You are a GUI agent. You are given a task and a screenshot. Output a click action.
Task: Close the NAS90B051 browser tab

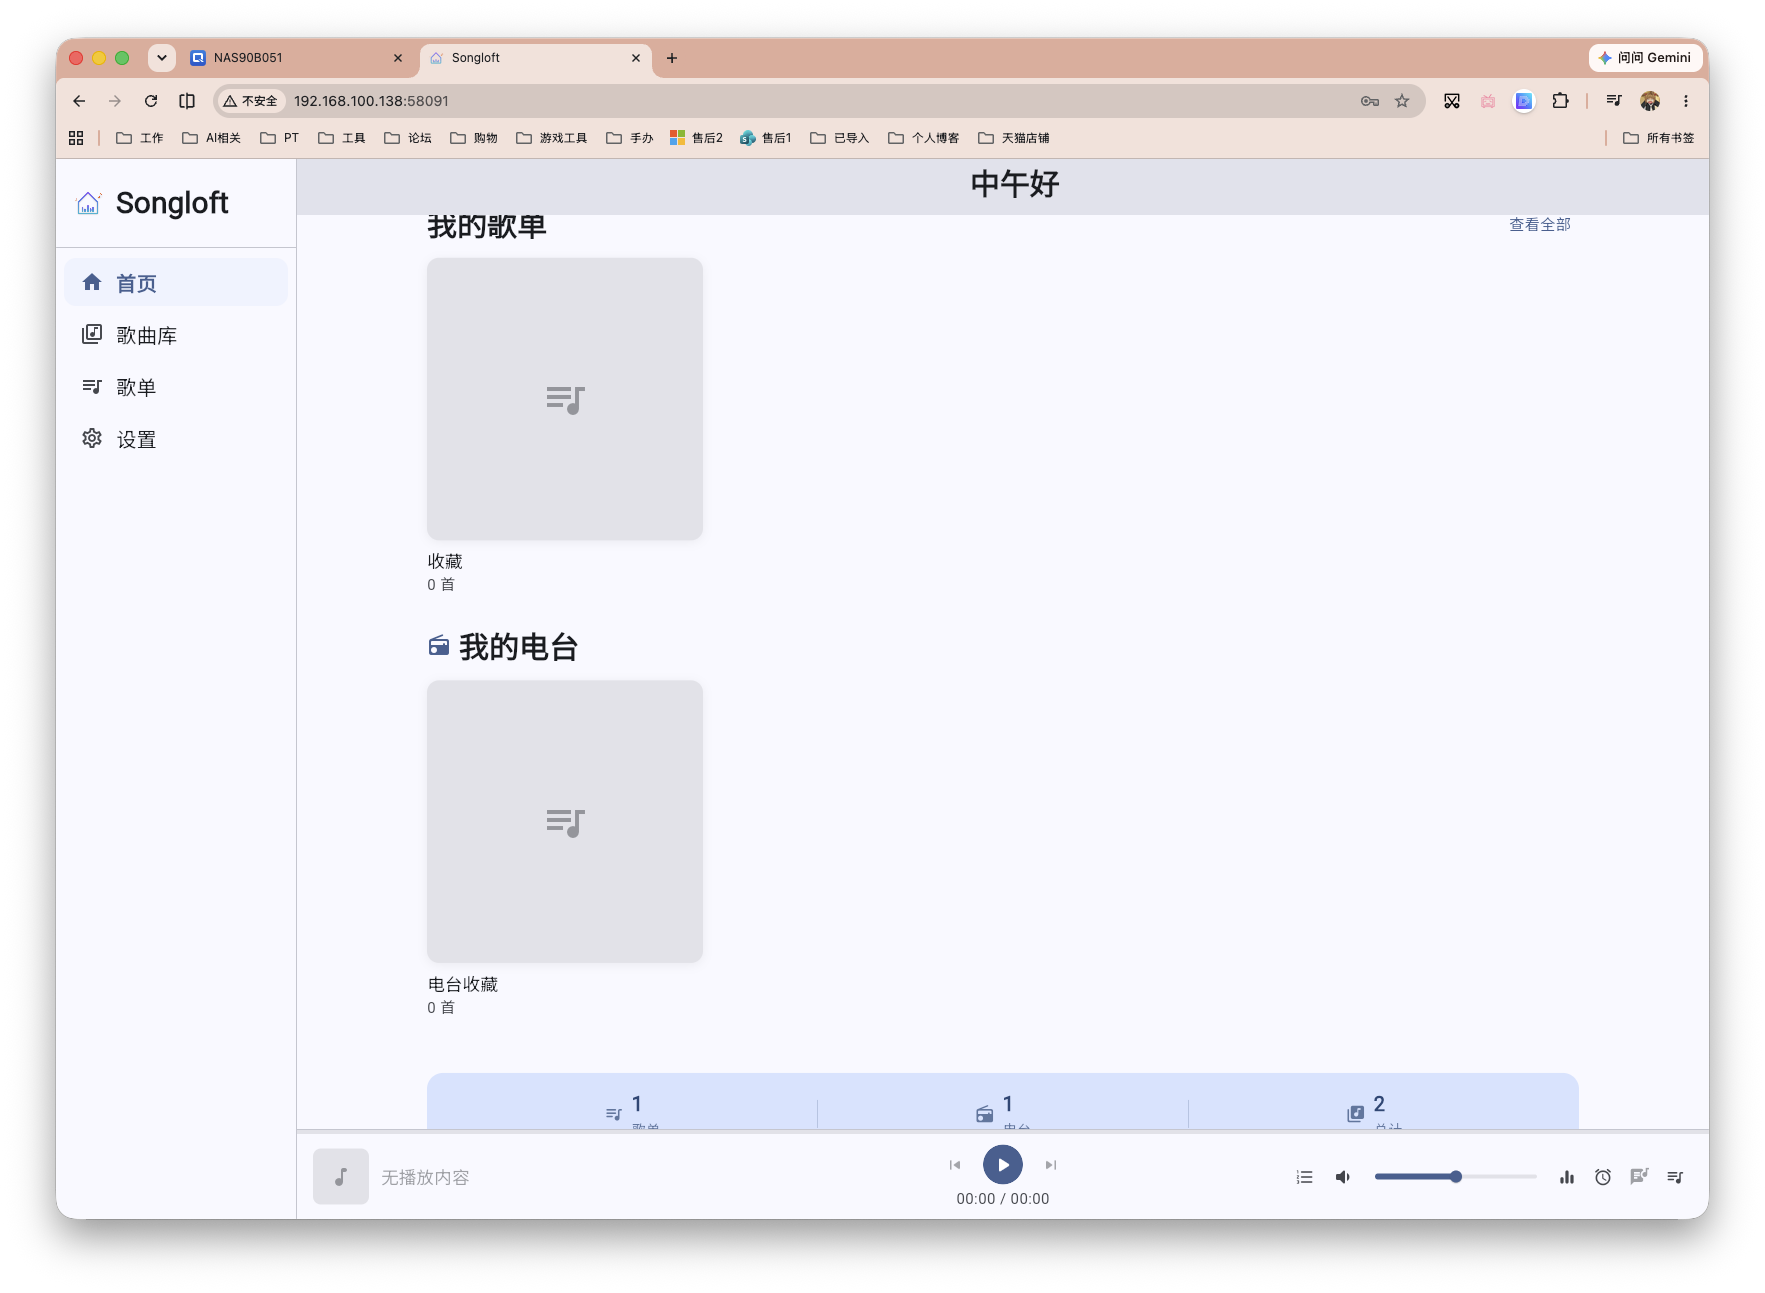click(x=398, y=58)
